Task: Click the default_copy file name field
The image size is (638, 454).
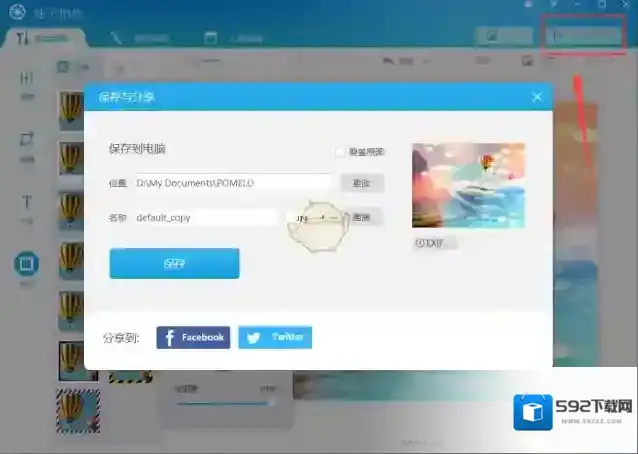Action: point(205,217)
